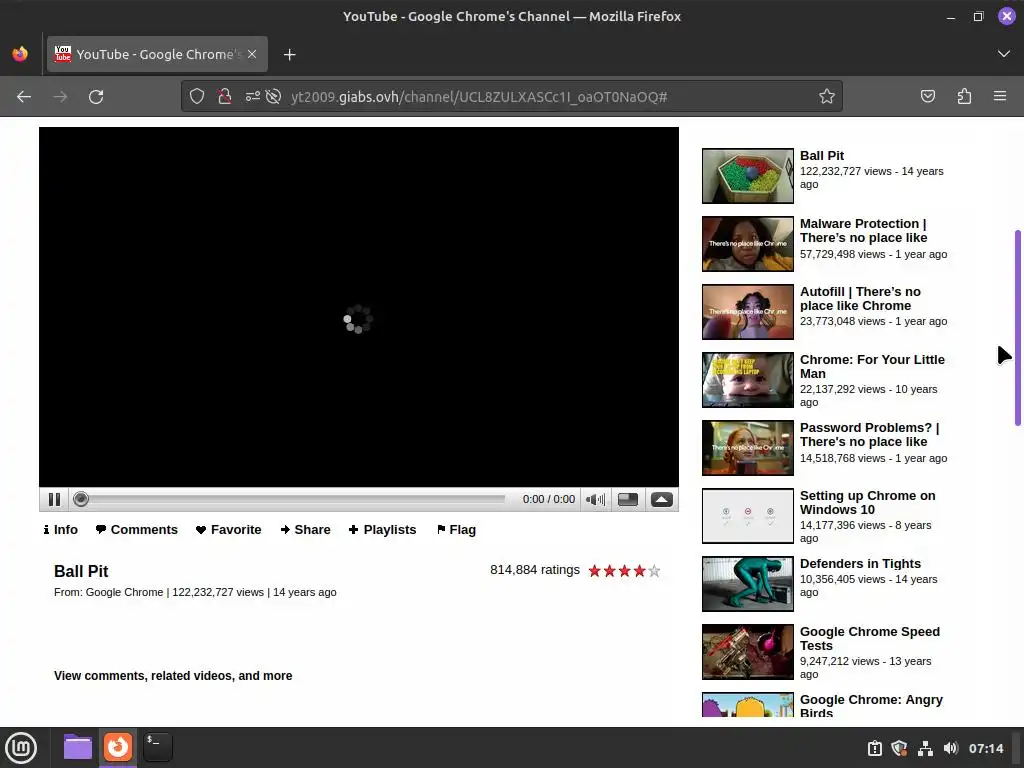
Task: Open the Pocket save icon
Action: pos(928,97)
